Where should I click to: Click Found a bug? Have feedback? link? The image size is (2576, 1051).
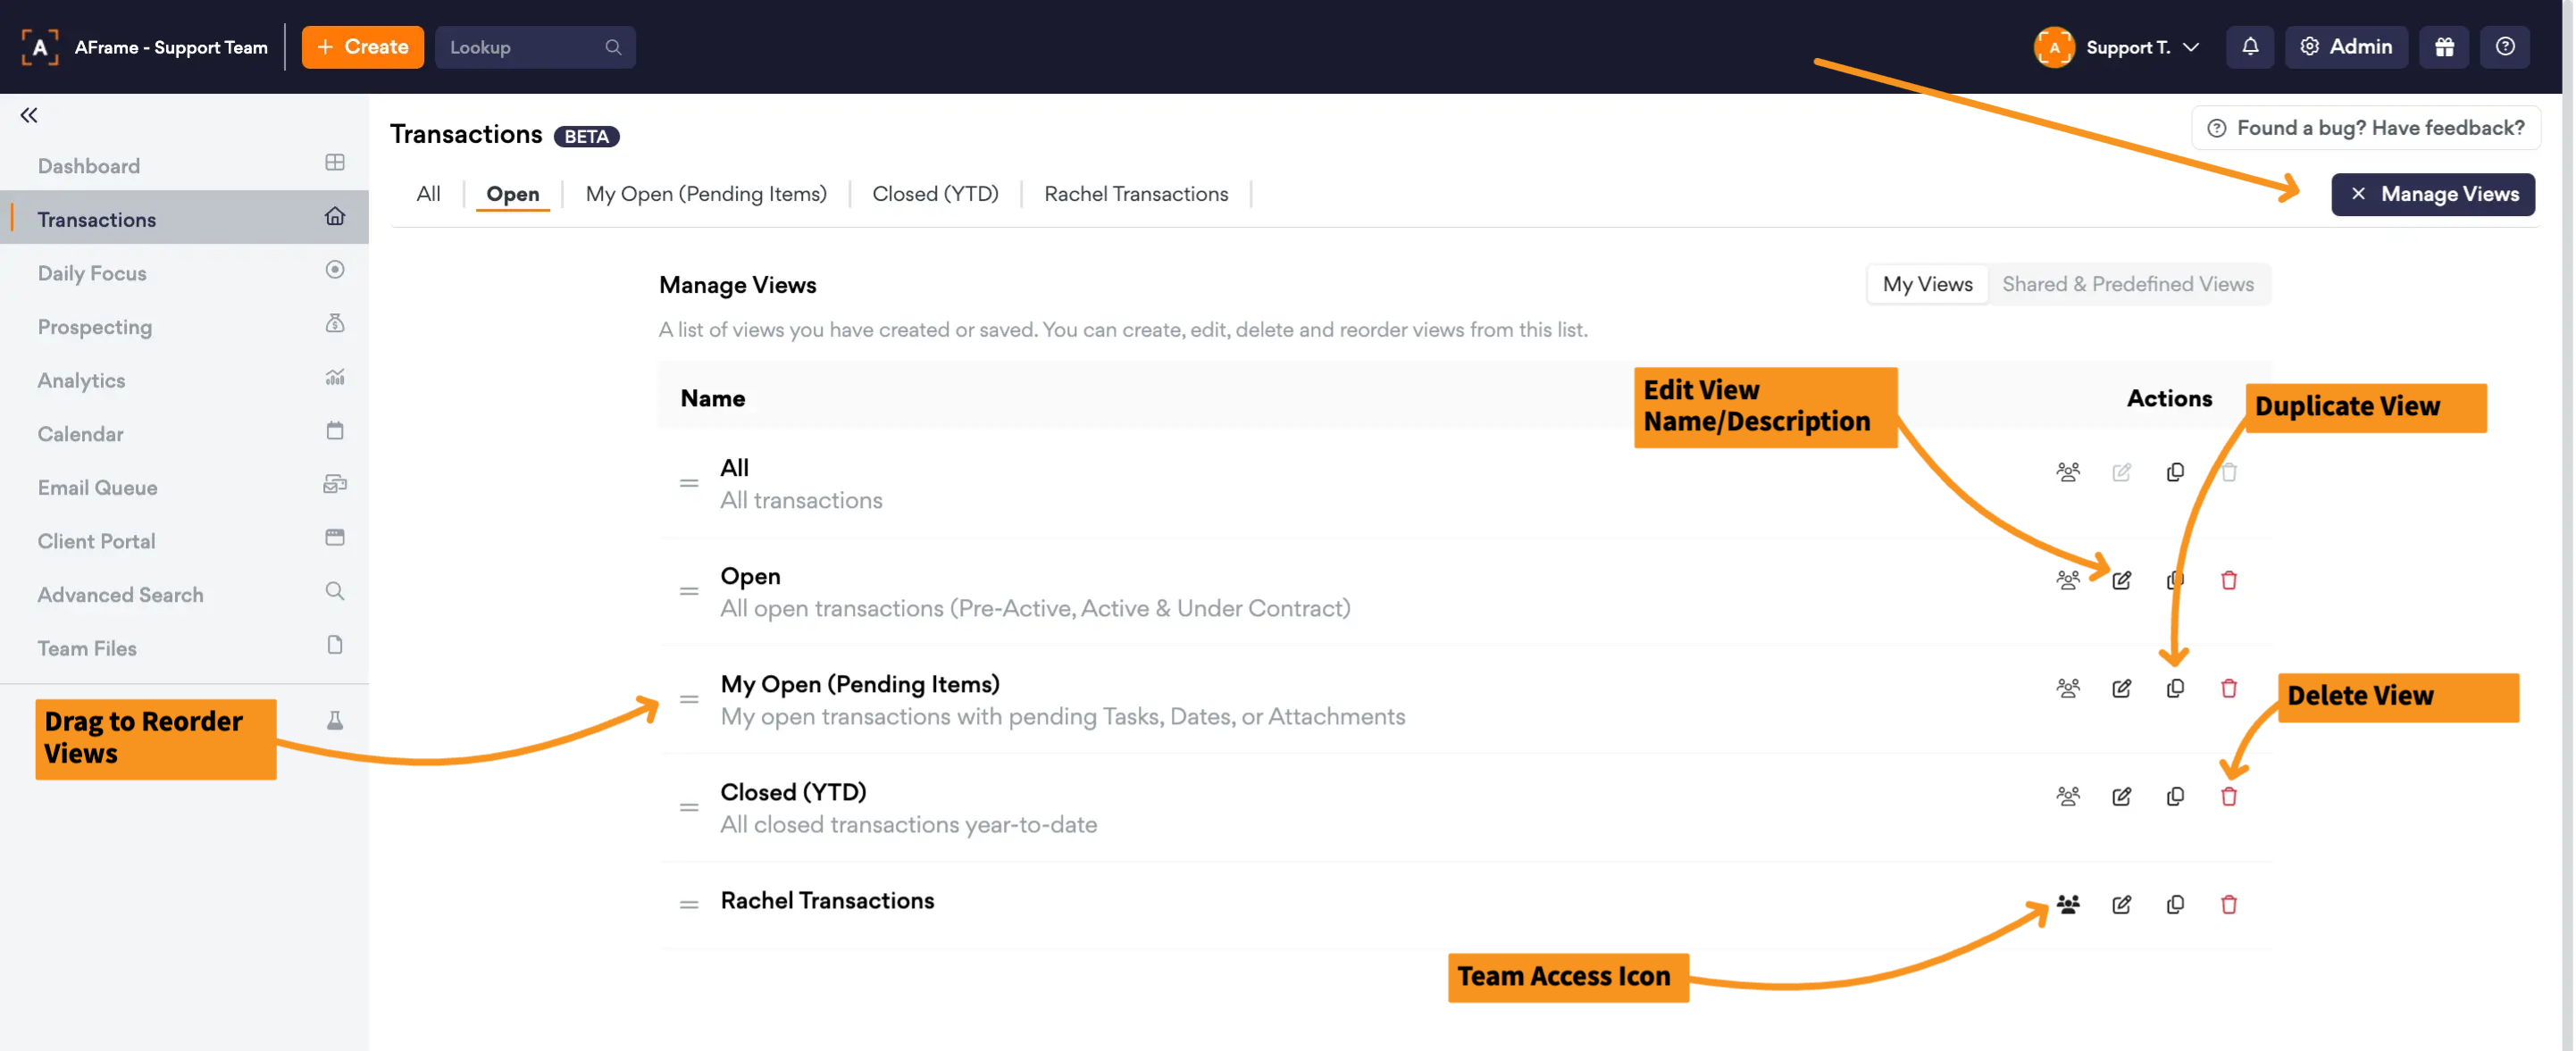click(x=2365, y=128)
